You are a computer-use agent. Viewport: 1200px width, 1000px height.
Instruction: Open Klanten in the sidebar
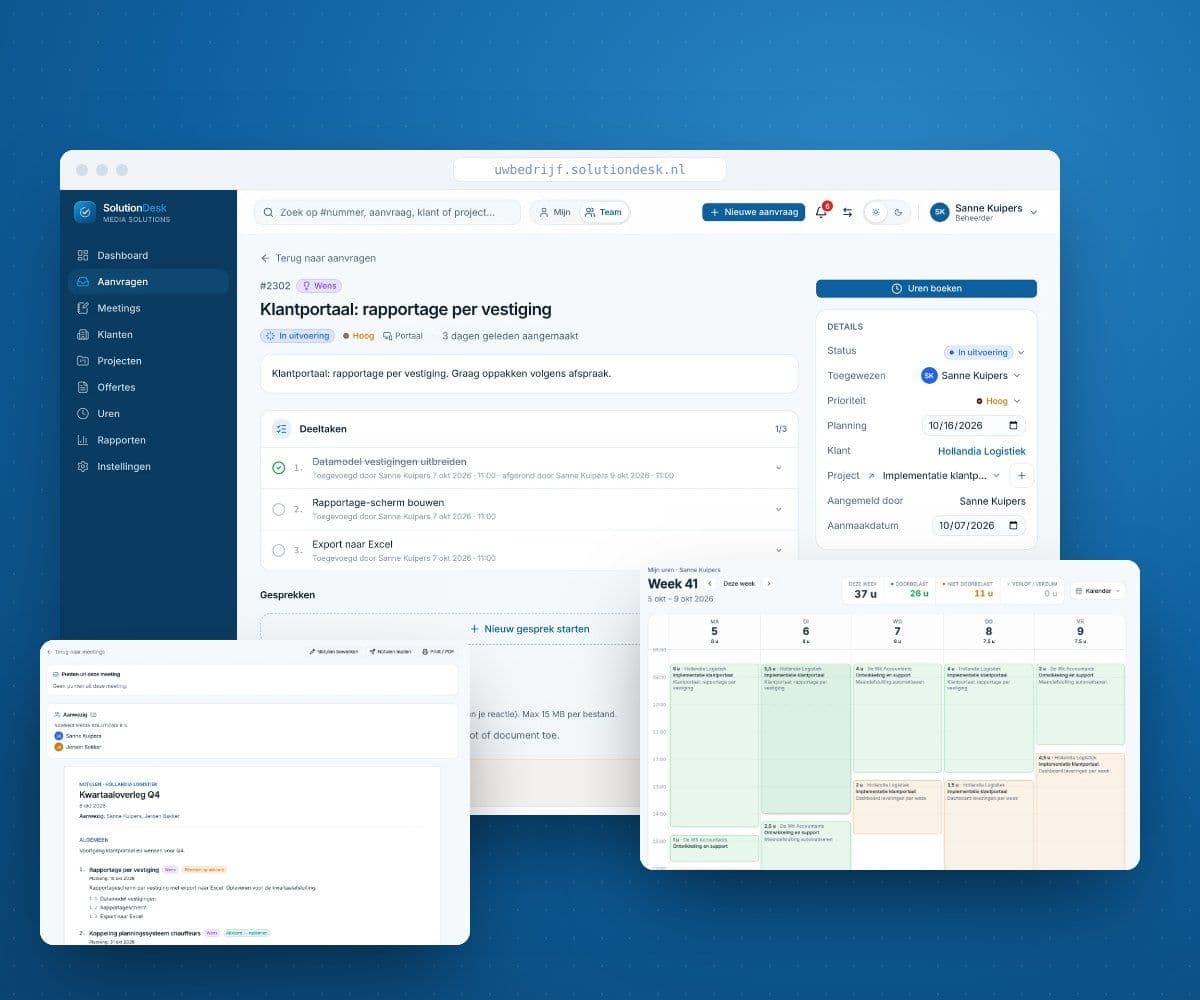pos(148,335)
